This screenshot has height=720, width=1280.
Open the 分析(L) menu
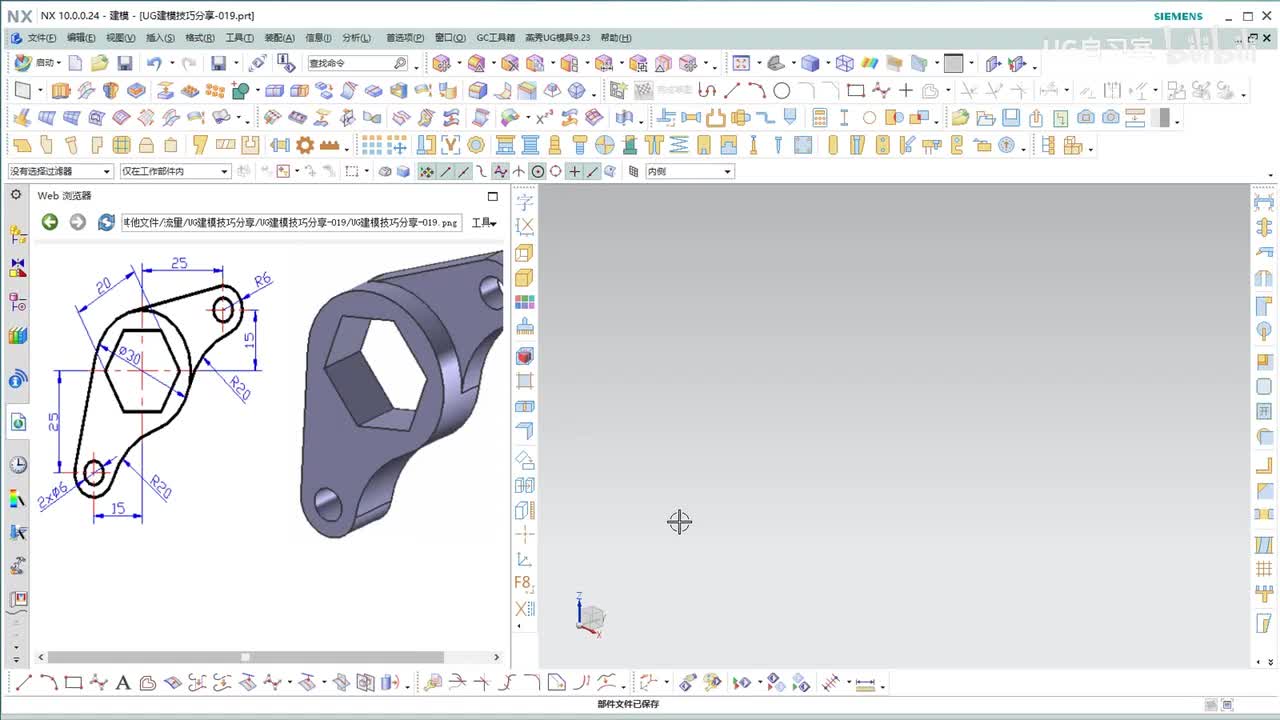[356, 38]
